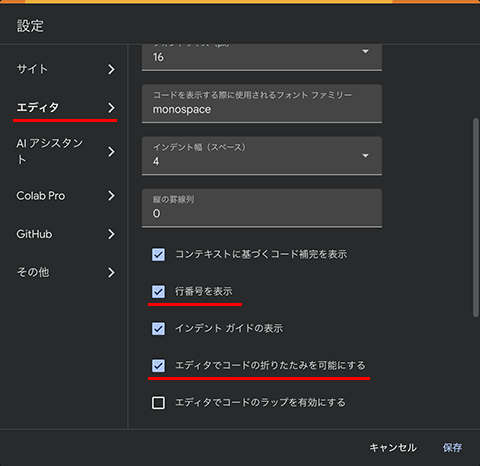This screenshot has height=466, width=480.
Task: Open the GitHub settings section
Action: click(65, 234)
